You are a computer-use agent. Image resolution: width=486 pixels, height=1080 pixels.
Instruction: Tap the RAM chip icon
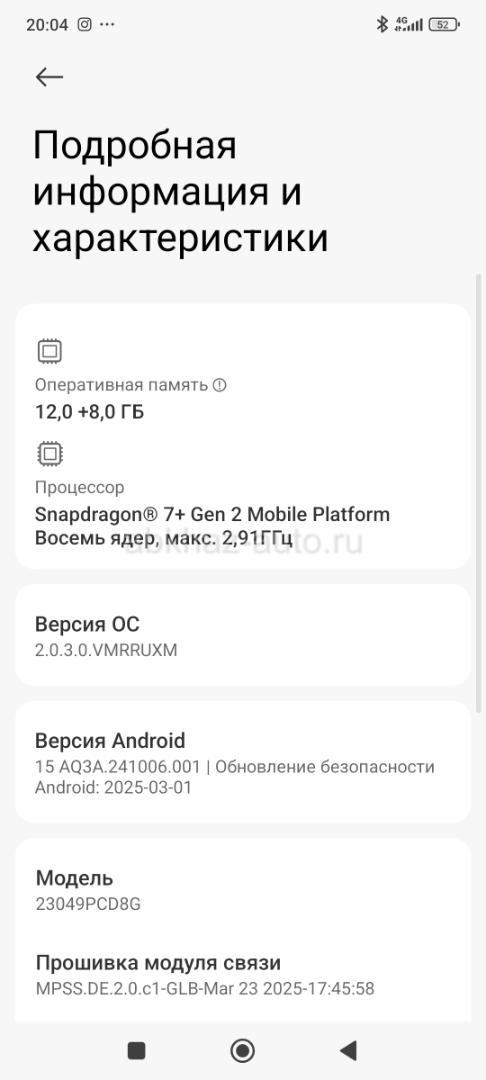[x=50, y=352]
